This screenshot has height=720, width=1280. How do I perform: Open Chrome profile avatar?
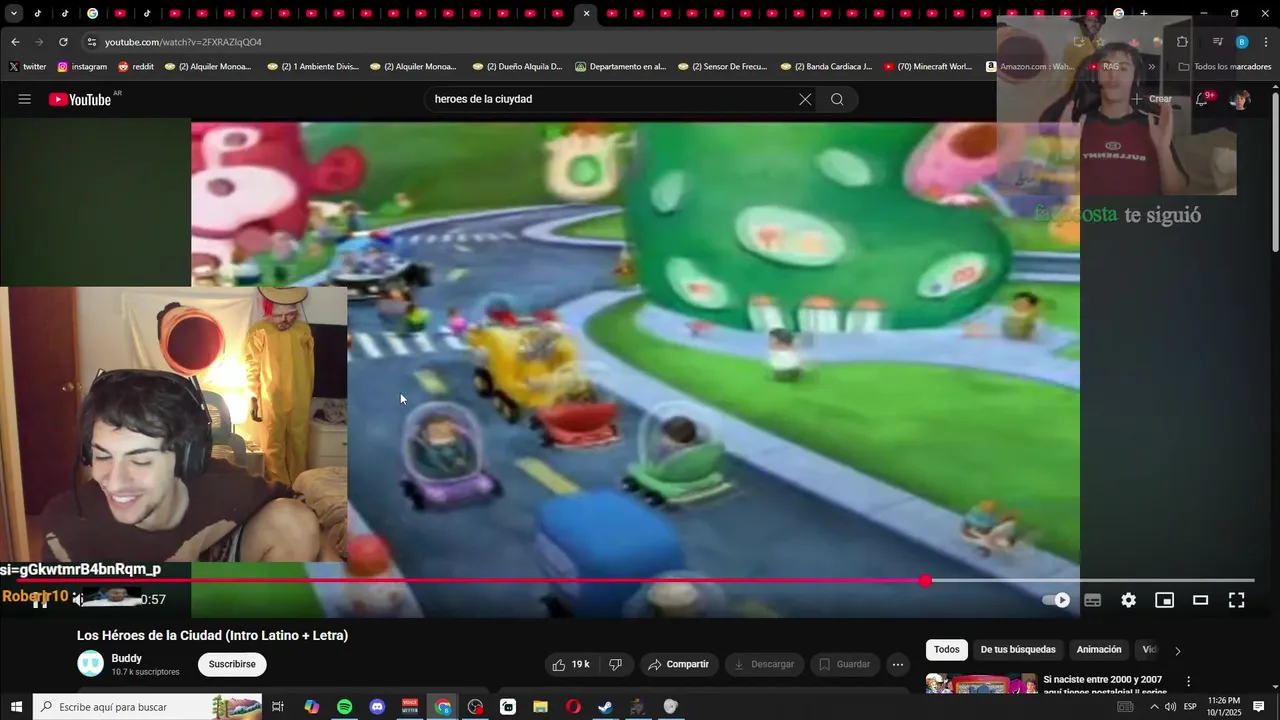tap(1241, 42)
